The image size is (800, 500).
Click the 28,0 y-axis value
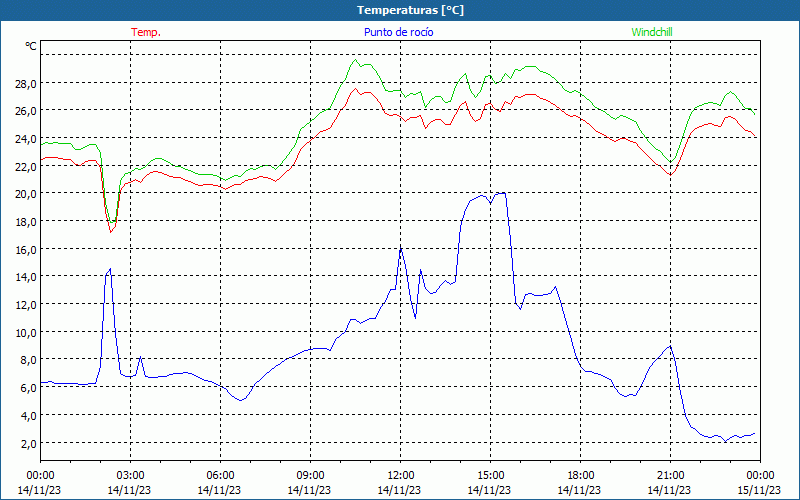coord(26,84)
